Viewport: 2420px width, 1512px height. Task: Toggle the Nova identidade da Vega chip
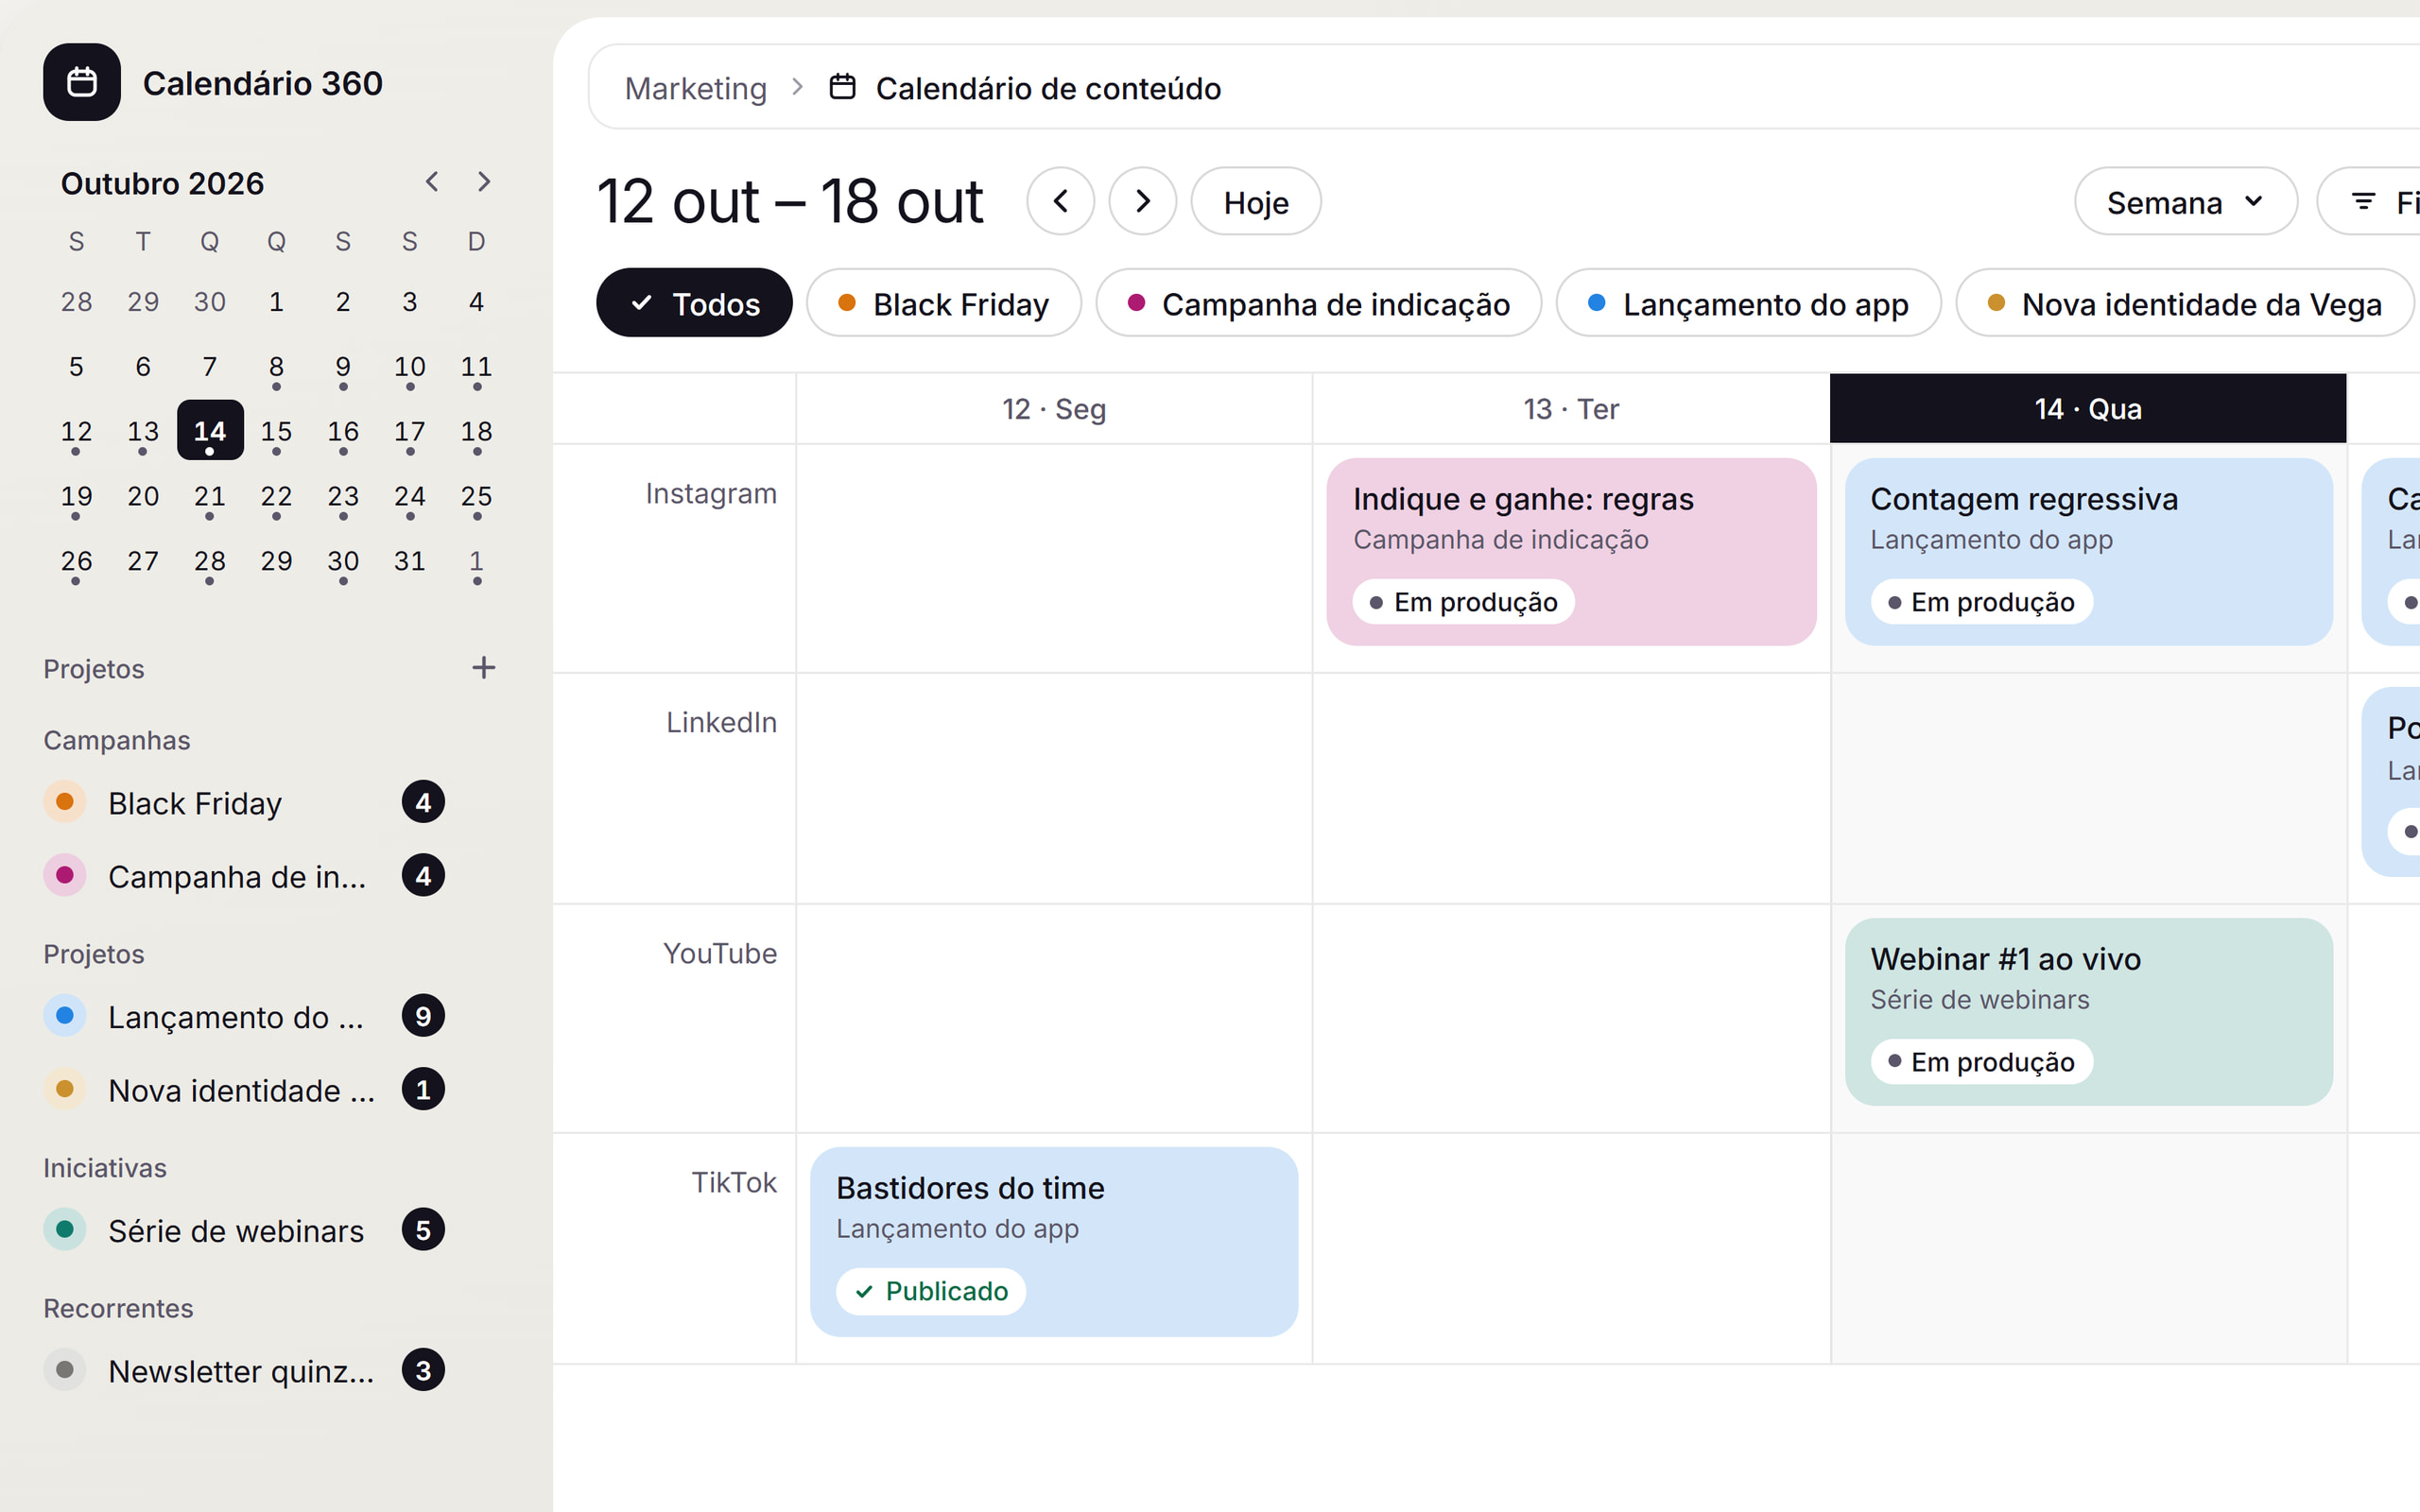click(2185, 303)
